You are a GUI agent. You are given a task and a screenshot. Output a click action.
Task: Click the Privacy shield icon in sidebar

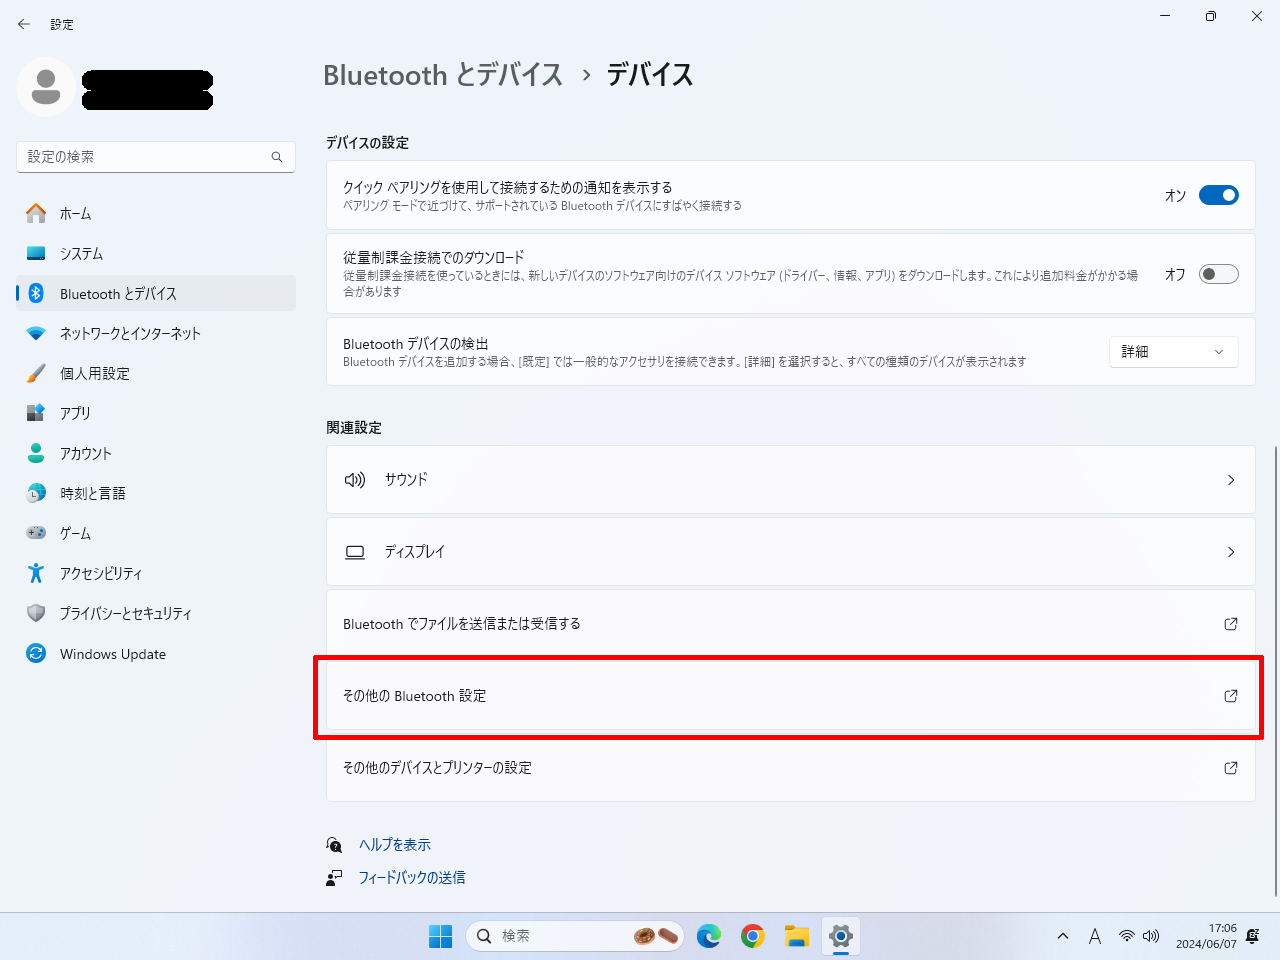[x=36, y=613]
